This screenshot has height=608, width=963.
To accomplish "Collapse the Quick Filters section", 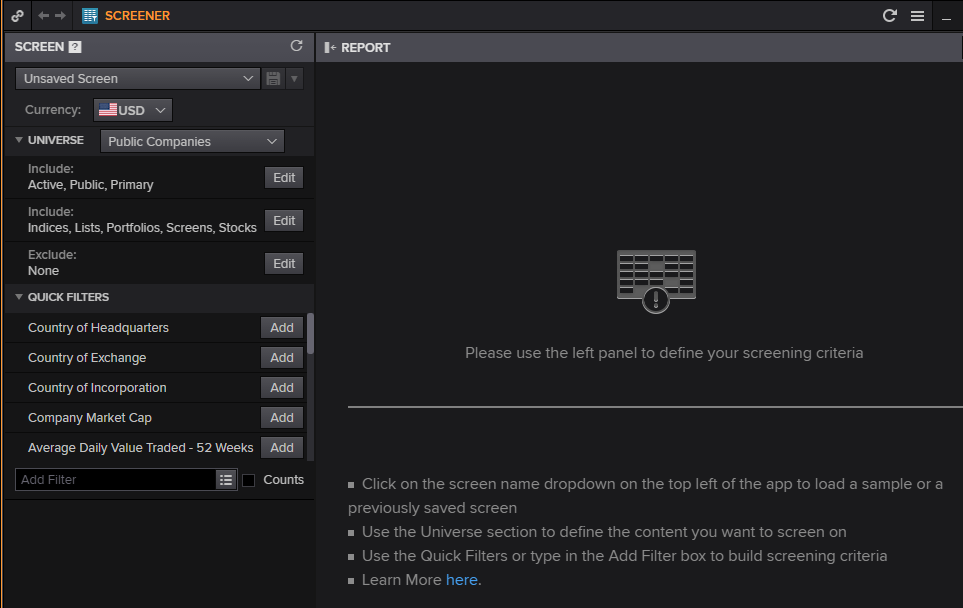I will click(x=19, y=297).
